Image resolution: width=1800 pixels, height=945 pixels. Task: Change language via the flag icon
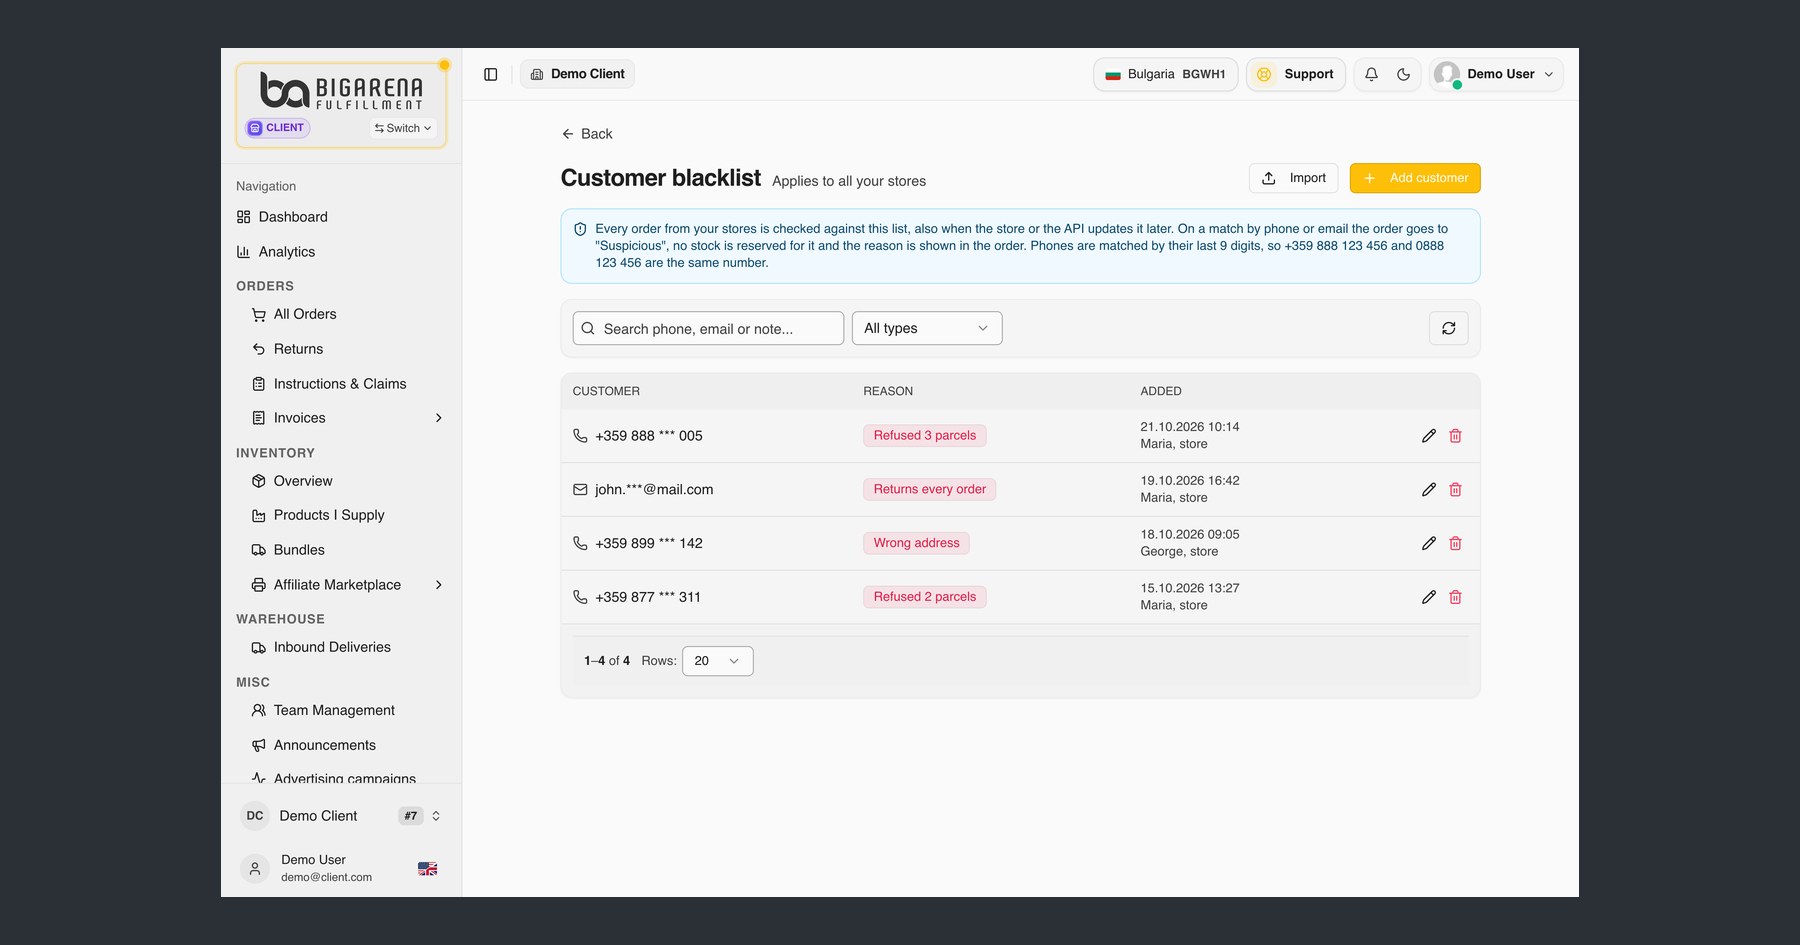427,869
